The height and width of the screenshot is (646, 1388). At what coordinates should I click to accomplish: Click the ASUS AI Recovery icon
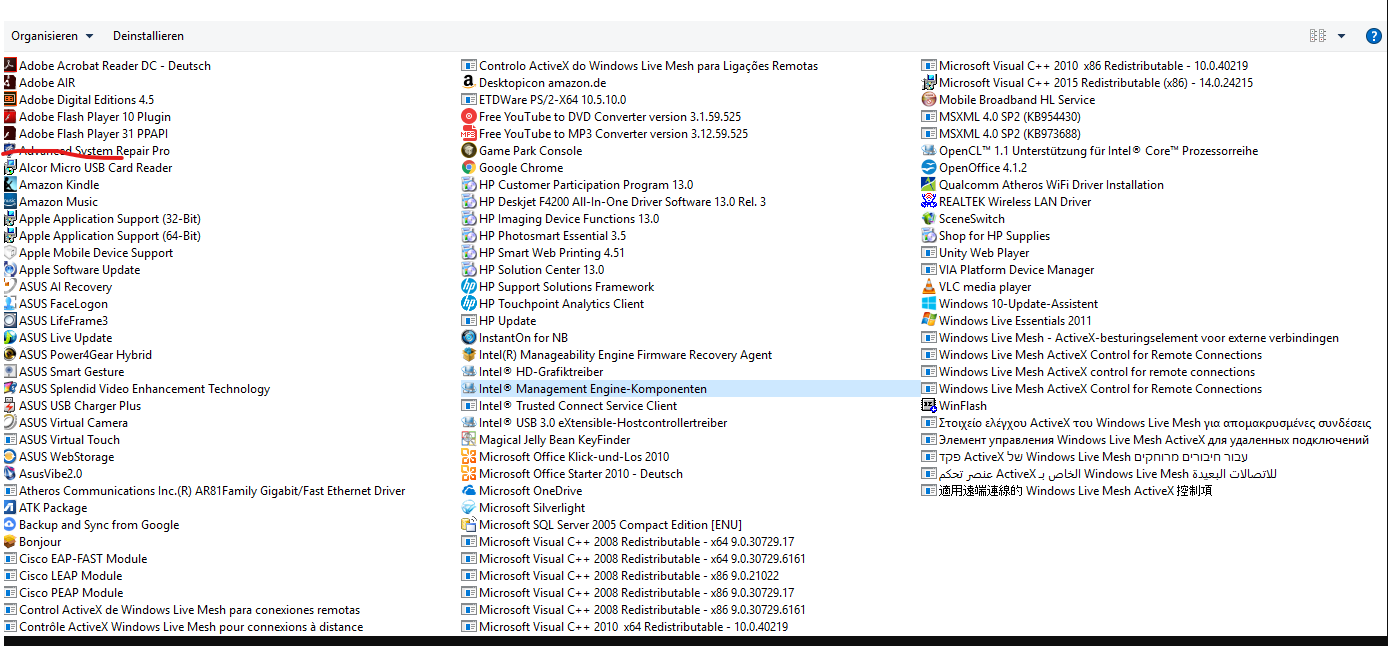pos(10,287)
